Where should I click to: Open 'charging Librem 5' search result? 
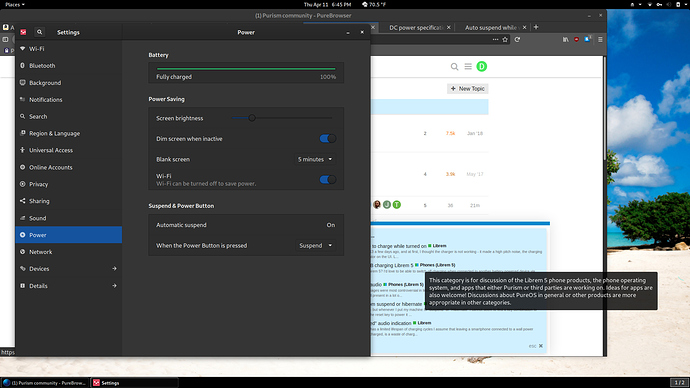tap(393, 265)
